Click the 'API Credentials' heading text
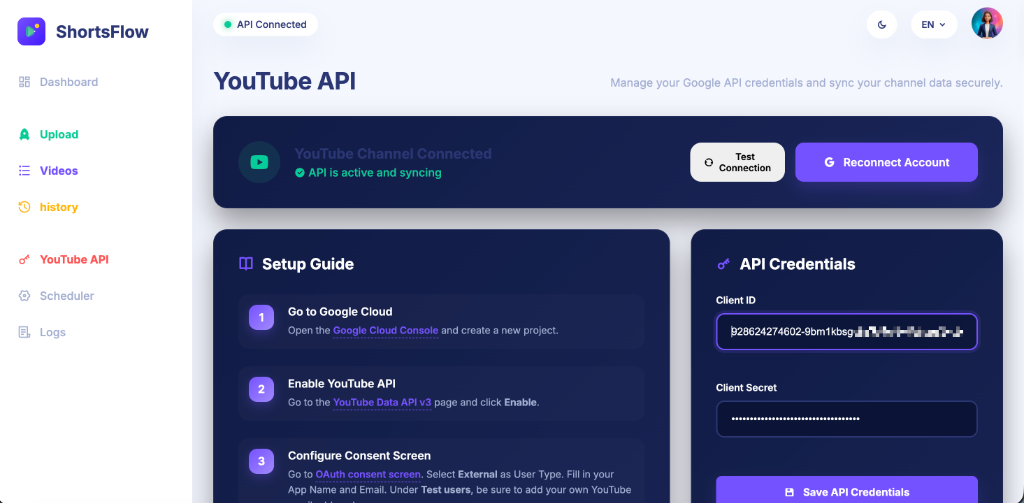Viewport: 1024px width, 503px height. pos(797,264)
